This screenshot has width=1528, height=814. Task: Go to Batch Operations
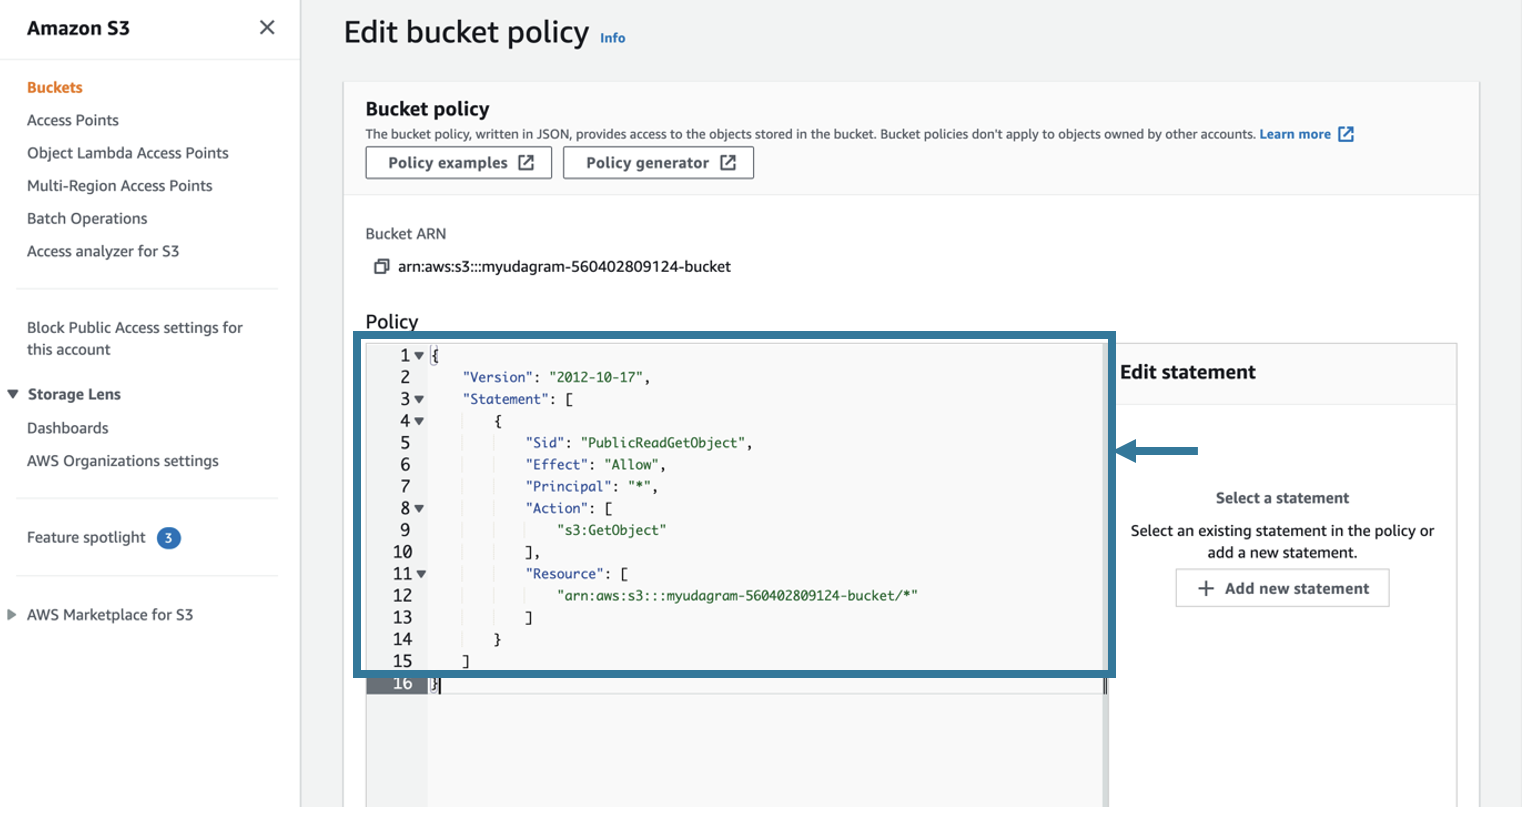coord(86,218)
